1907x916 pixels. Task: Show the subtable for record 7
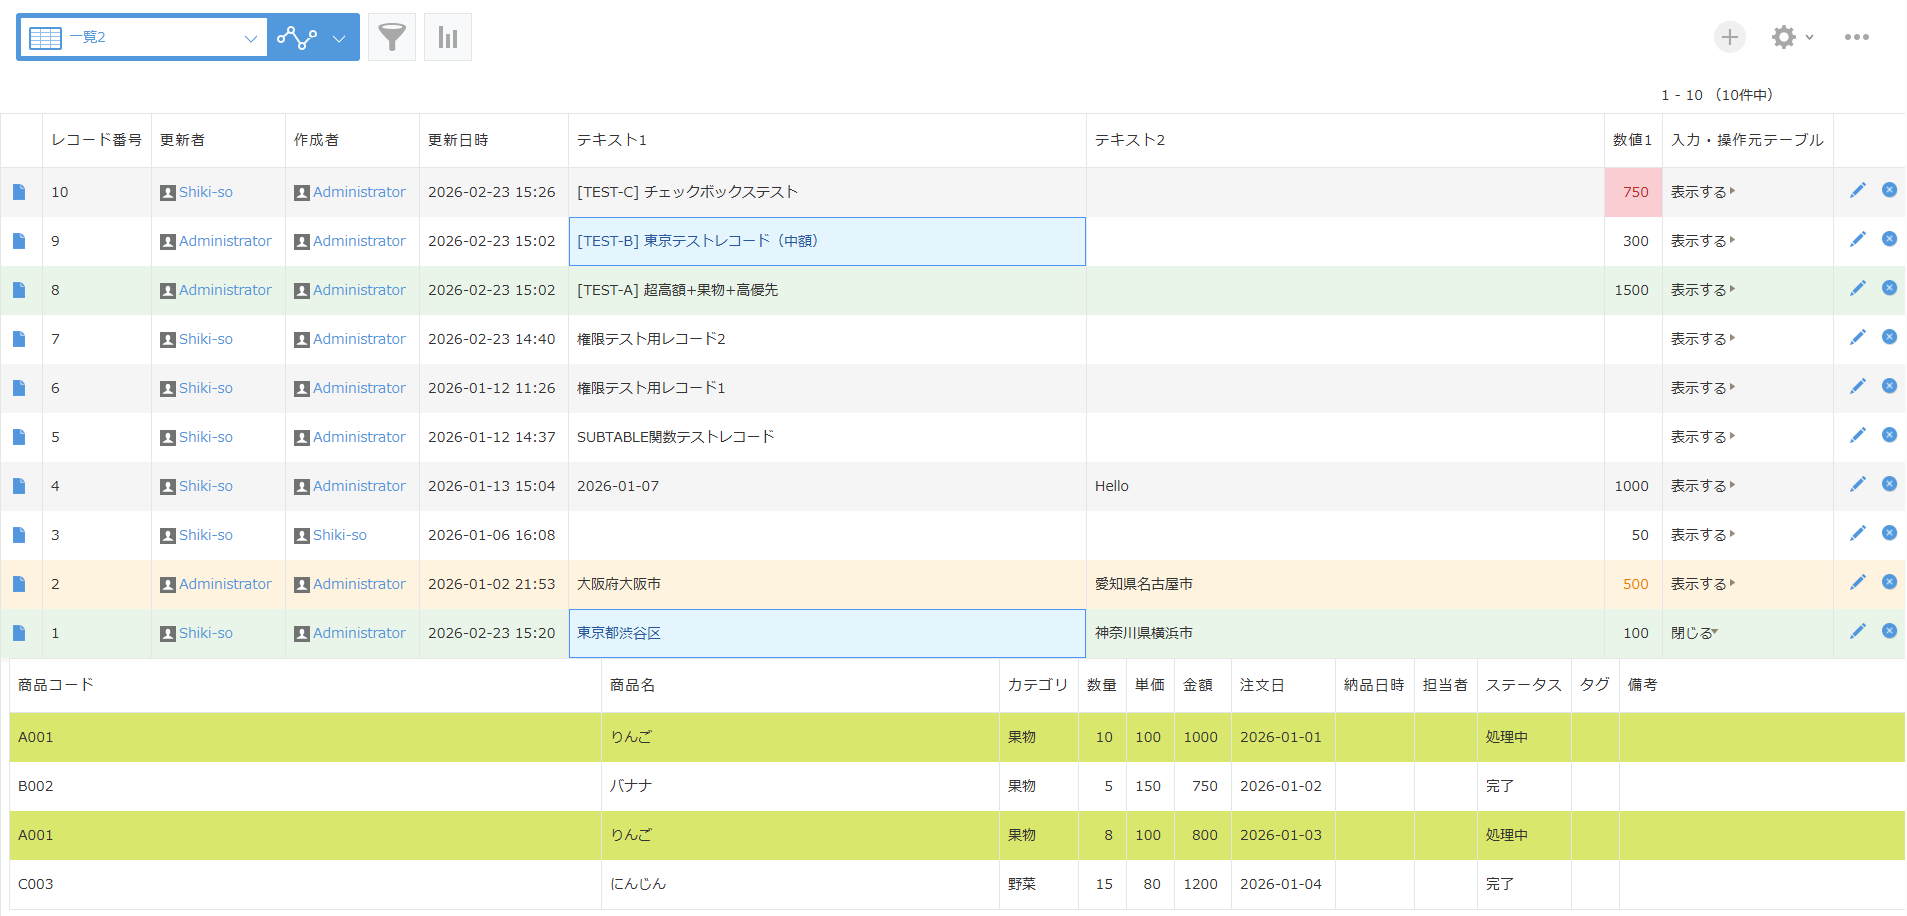pyautogui.click(x=1702, y=339)
